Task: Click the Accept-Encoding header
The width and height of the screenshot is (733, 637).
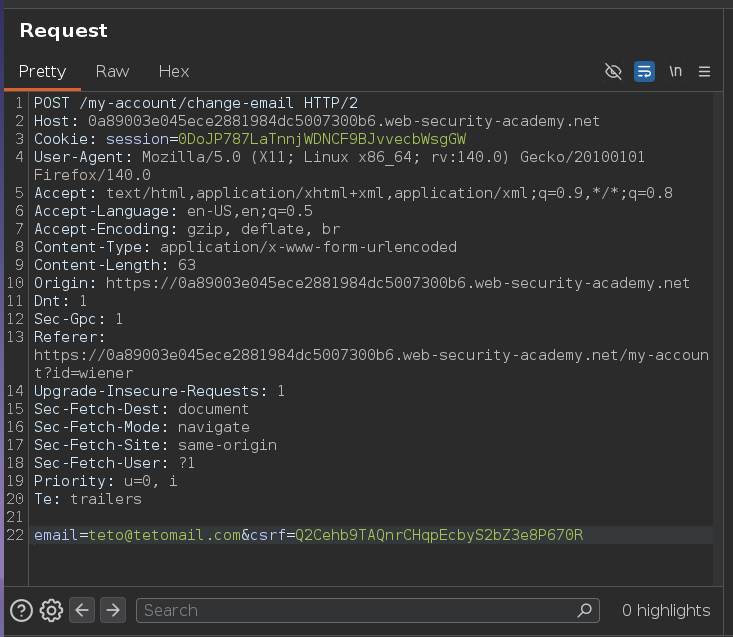Action: click(187, 229)
